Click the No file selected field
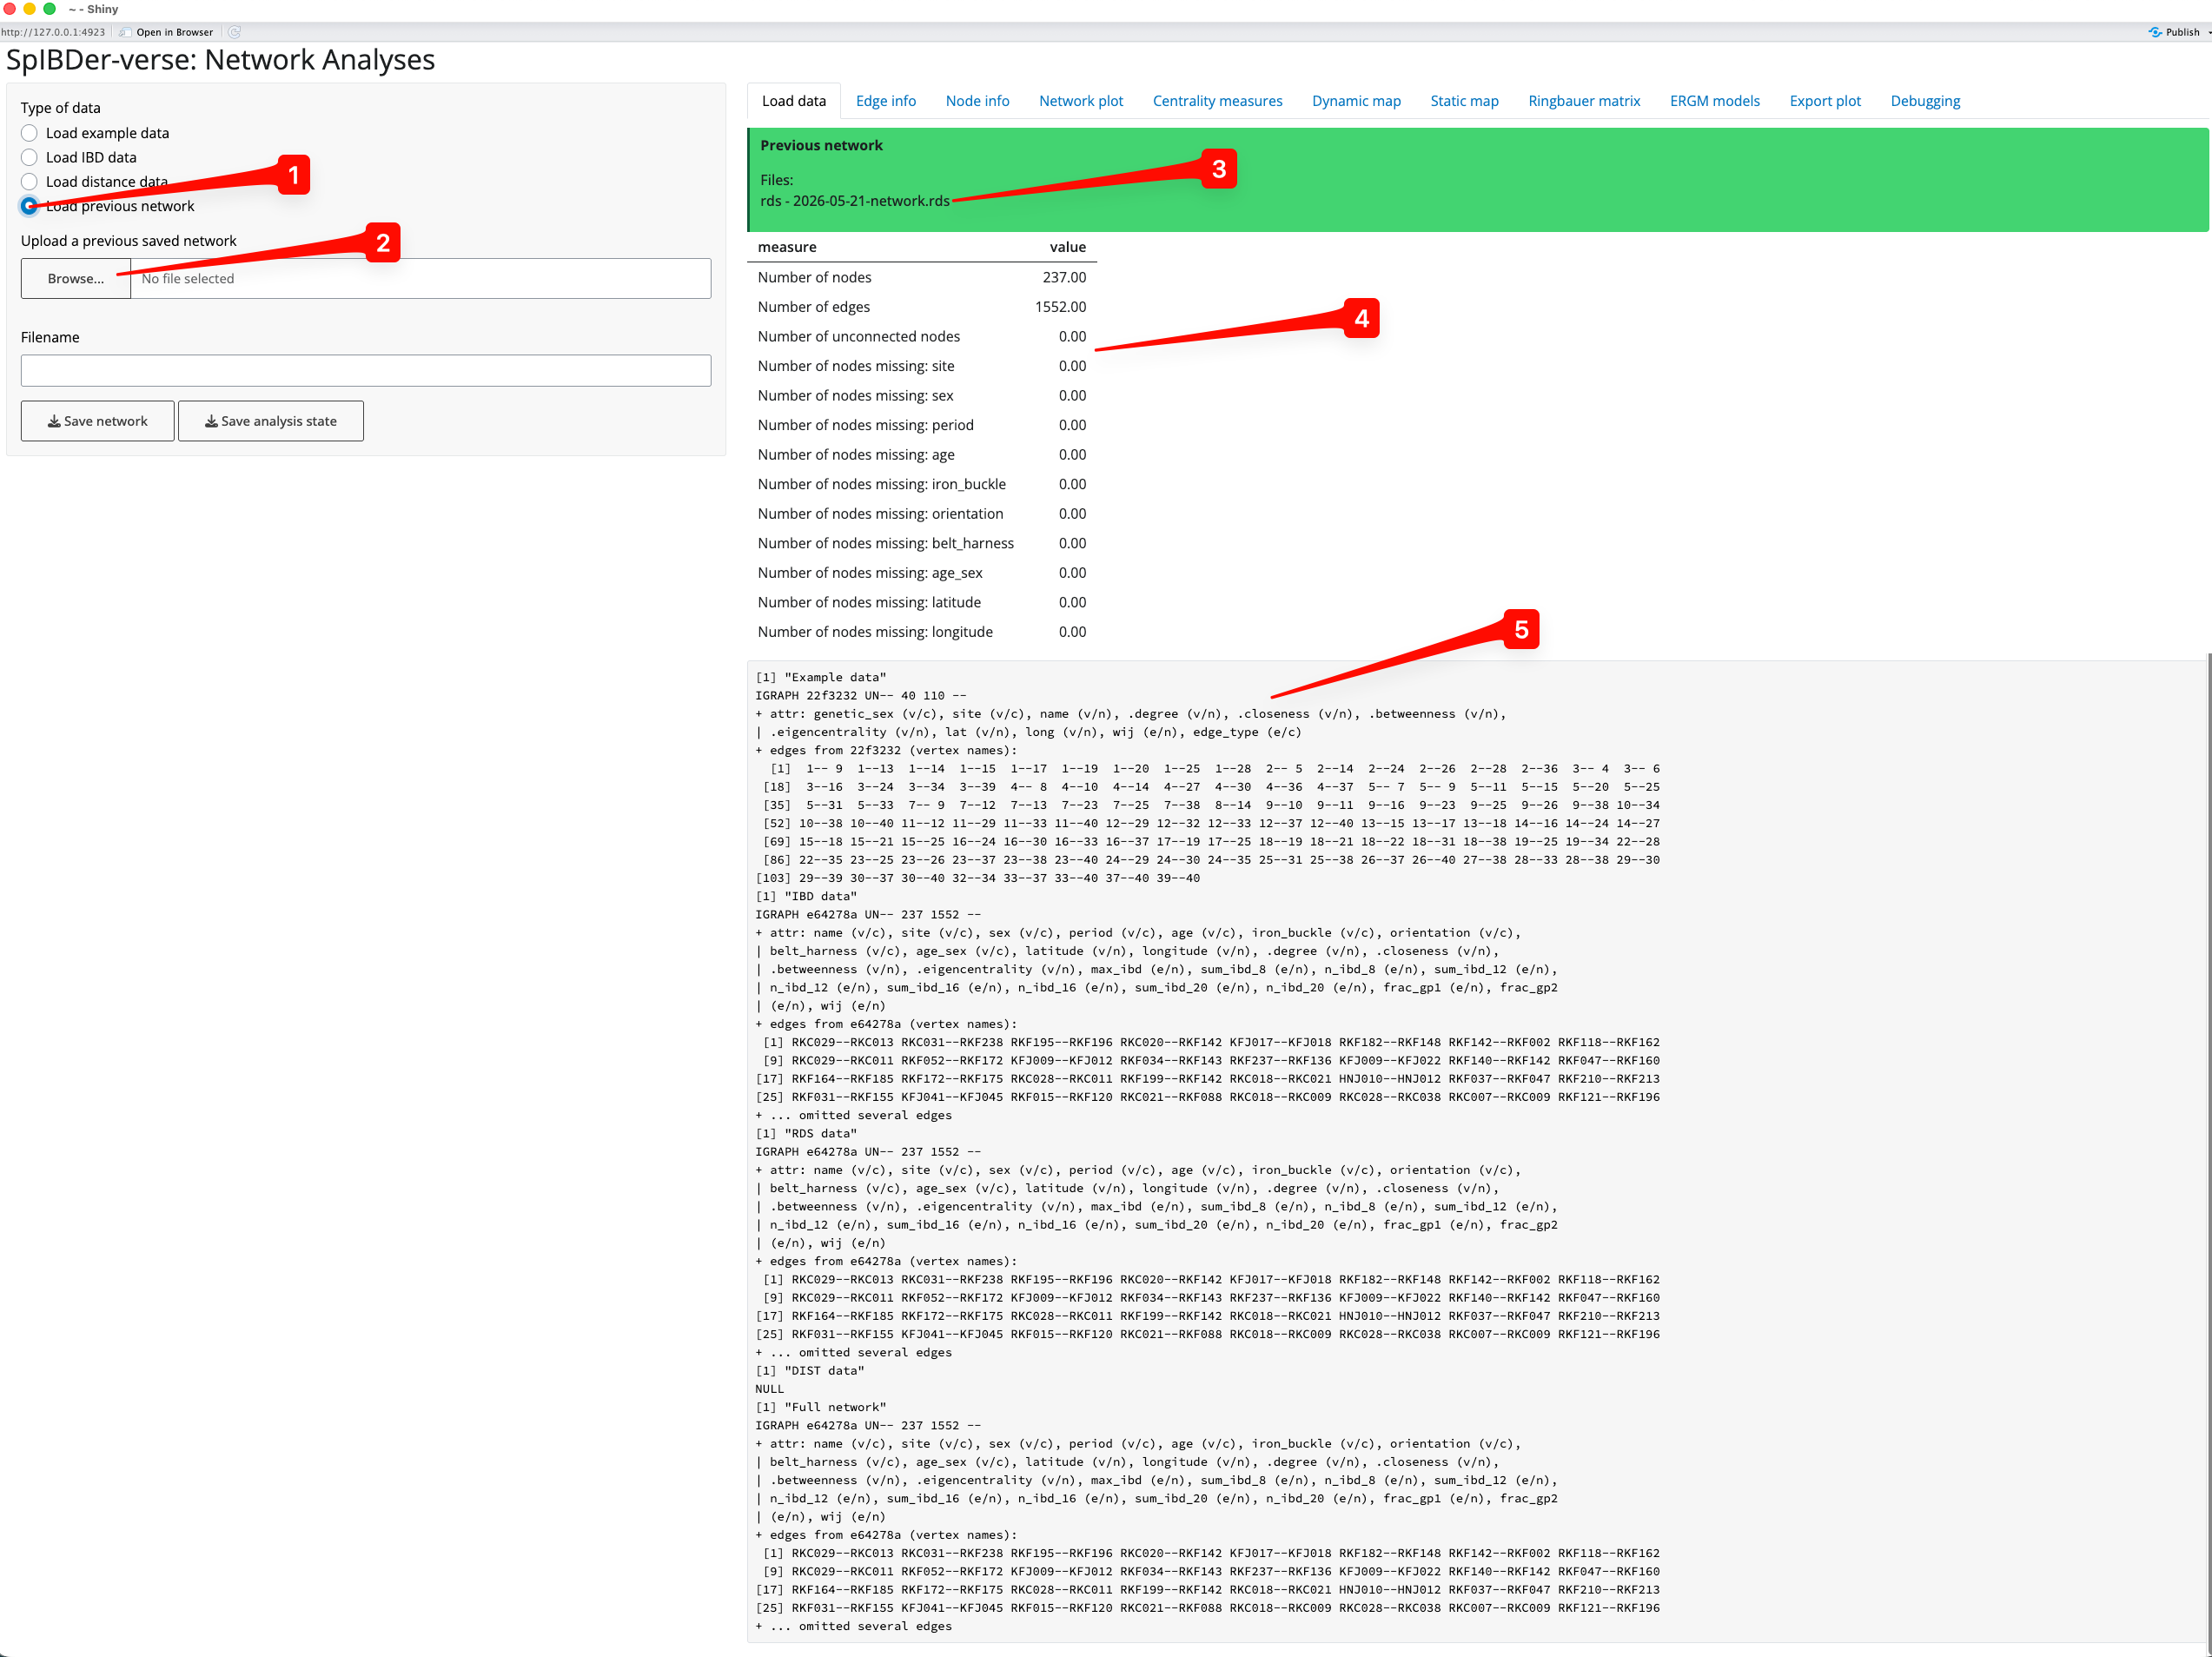2212x1657 pixels. 421,278
